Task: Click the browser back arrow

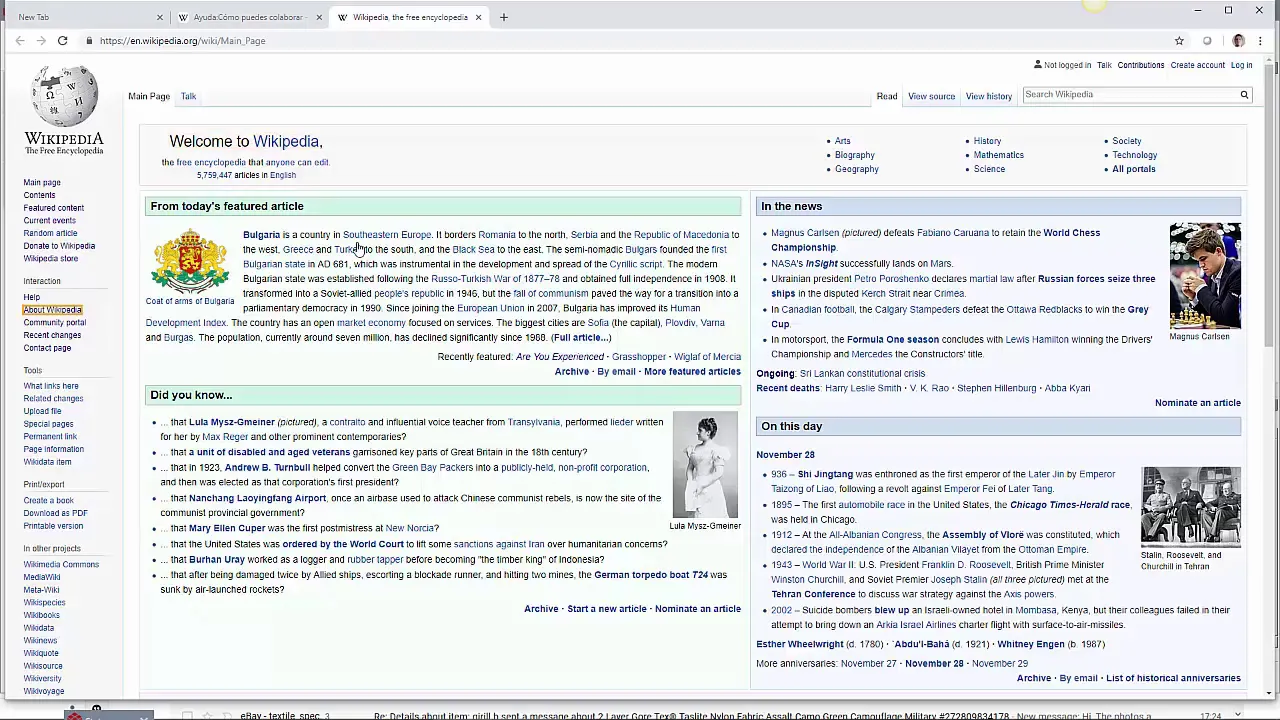Action: tap(20, 41)
